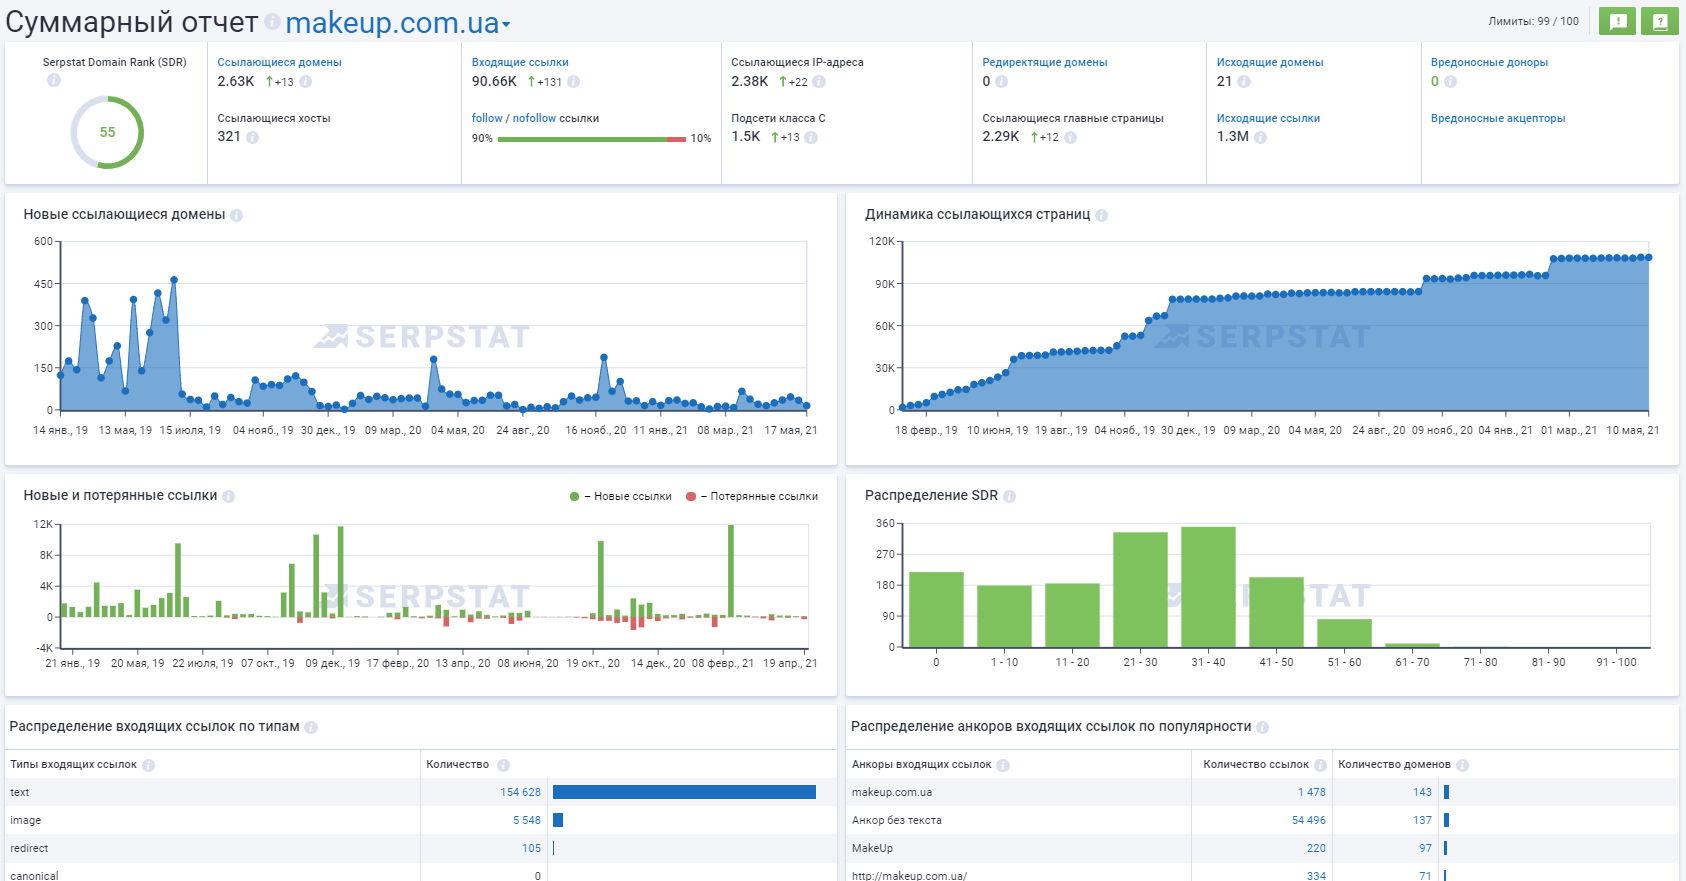Image resolution: width=1686 pixels, height=881 pixels.
Task: Click the 2.63K referring domains value
Action: click(236, 81)
